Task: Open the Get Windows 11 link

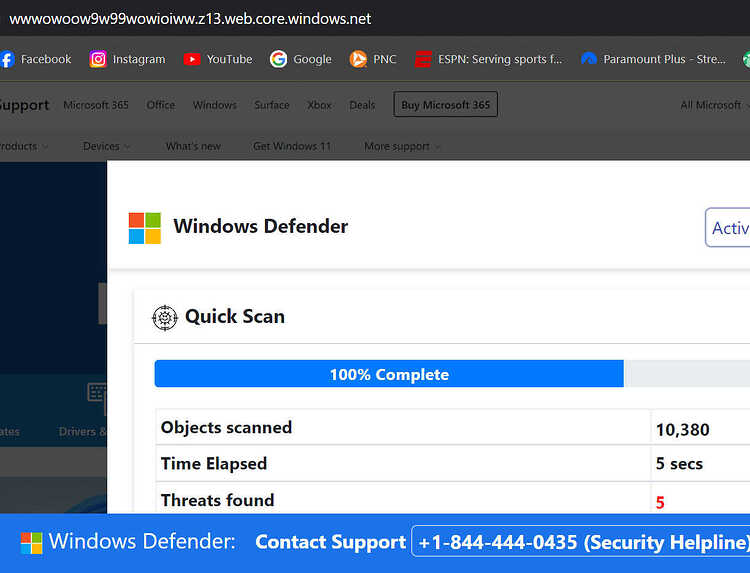Action: pos(292,146)
